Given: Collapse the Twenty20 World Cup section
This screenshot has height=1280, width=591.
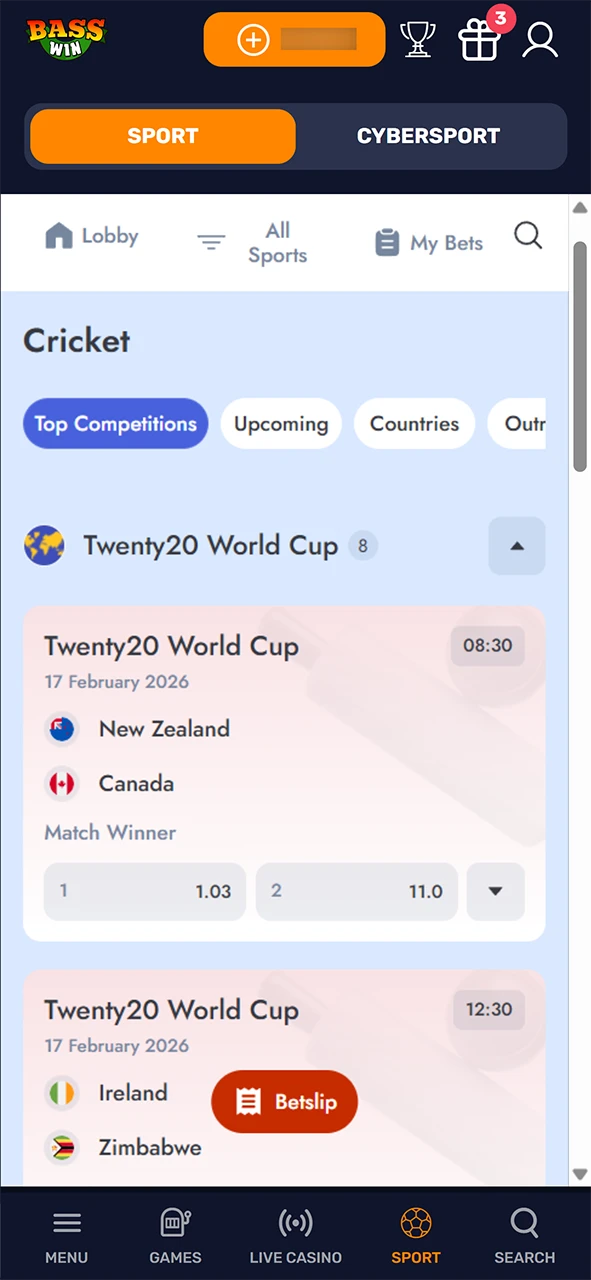Looking at the screenshot, I should tap(516, 546).
